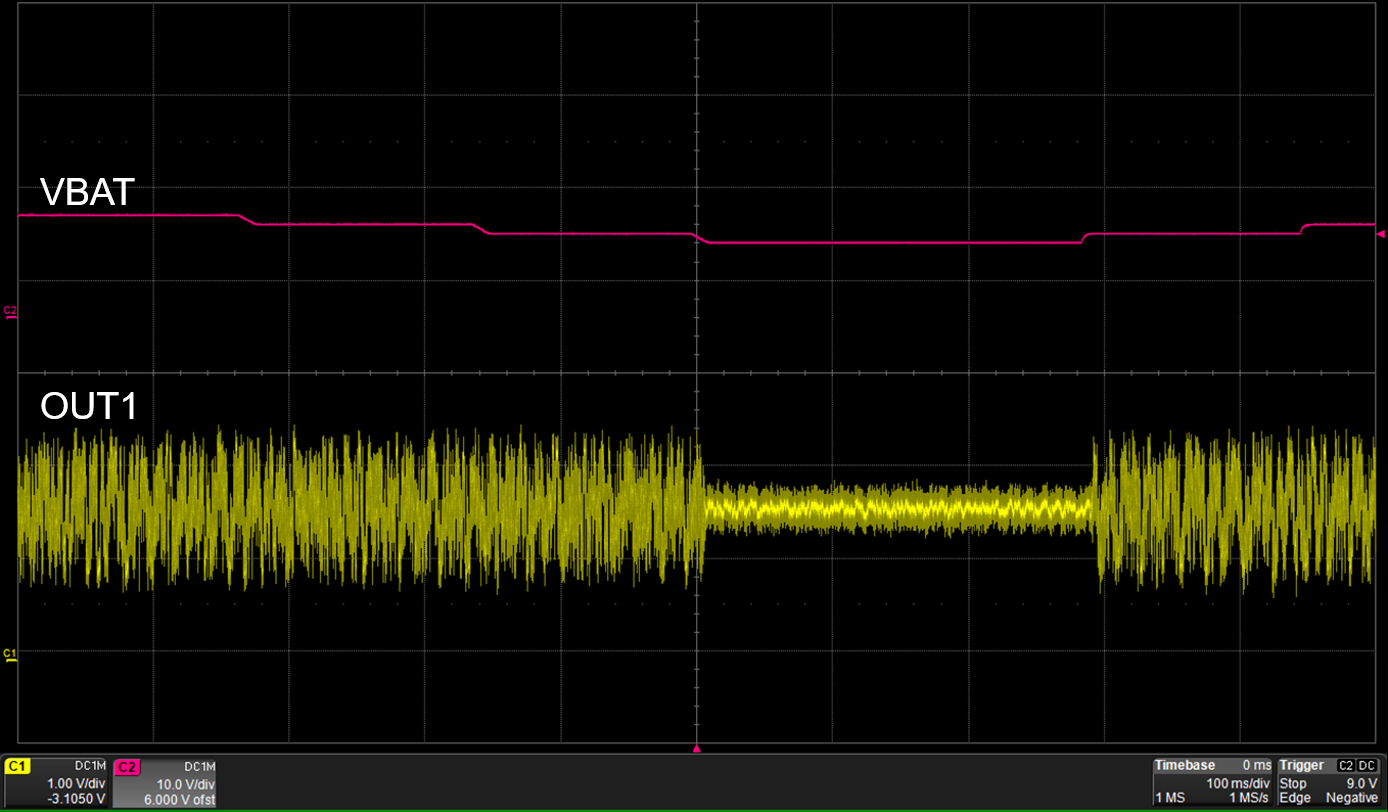The image size is (1388, 812).
Task: Select the C1 1.00 V/div scale value
Action: click(76, 783)
